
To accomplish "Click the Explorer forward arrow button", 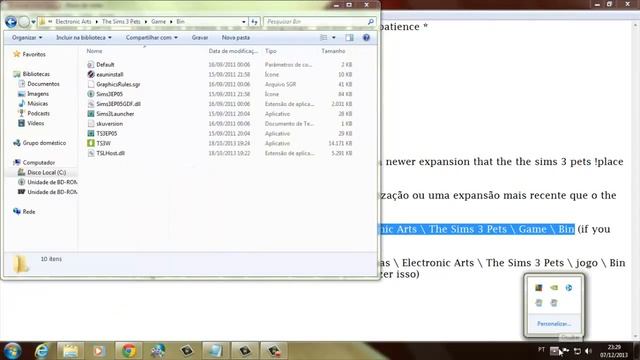I will [x=24, y=22].
